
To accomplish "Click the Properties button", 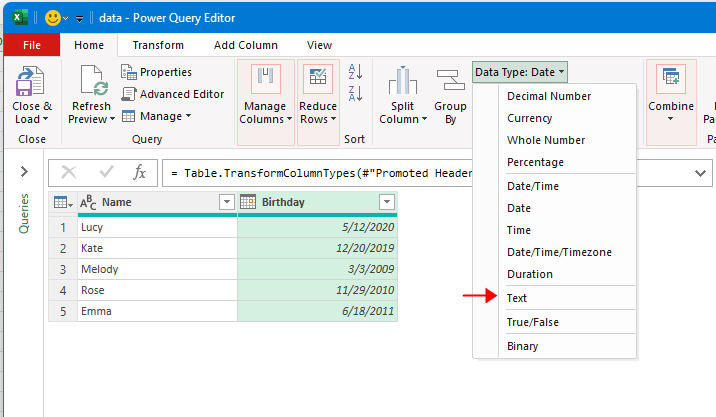I will pyautogui.click(x=165, y=72).
